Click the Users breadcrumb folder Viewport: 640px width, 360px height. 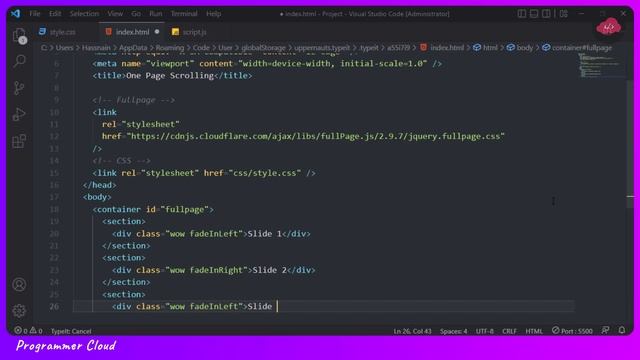(64, 48)
